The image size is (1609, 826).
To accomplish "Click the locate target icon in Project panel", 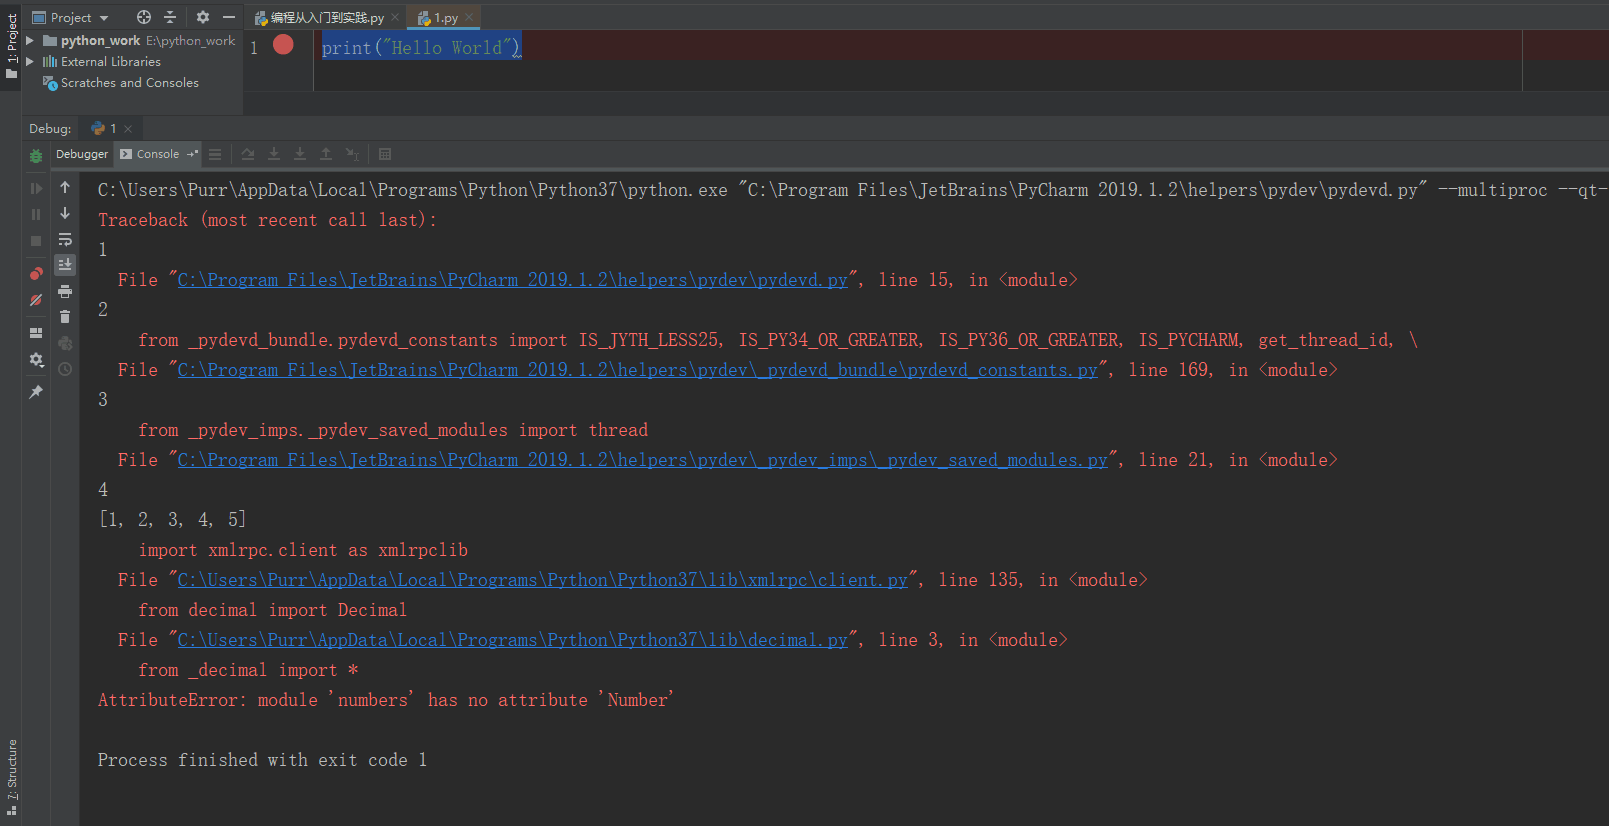I will pyautogui.click(x=144, y=17).
